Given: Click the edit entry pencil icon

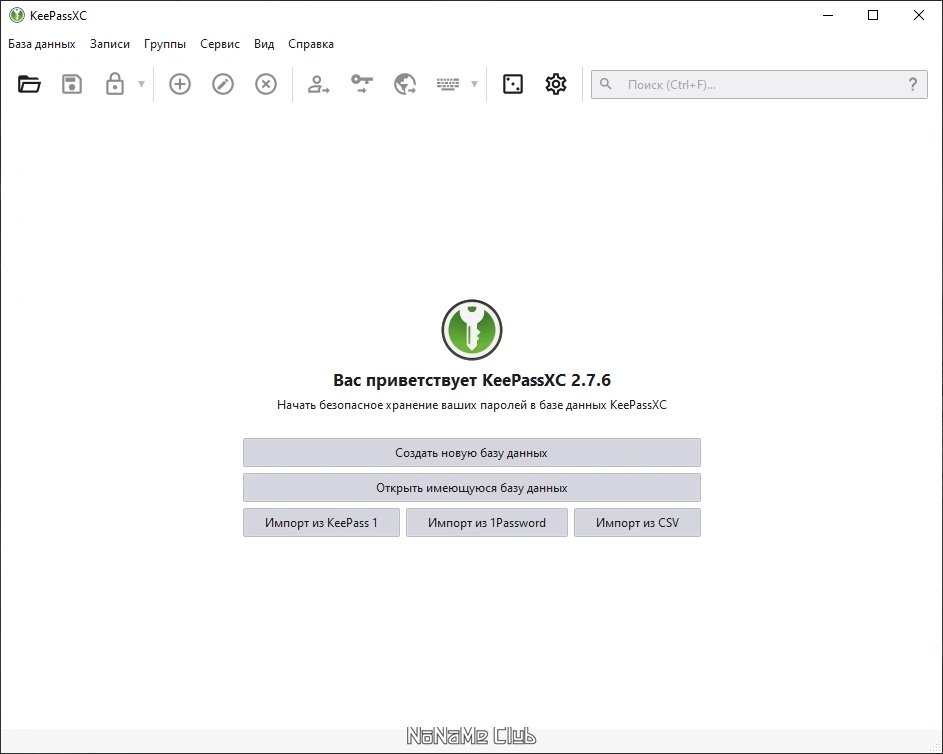Looking at the screenshot, I should click(x=223, y=84).
